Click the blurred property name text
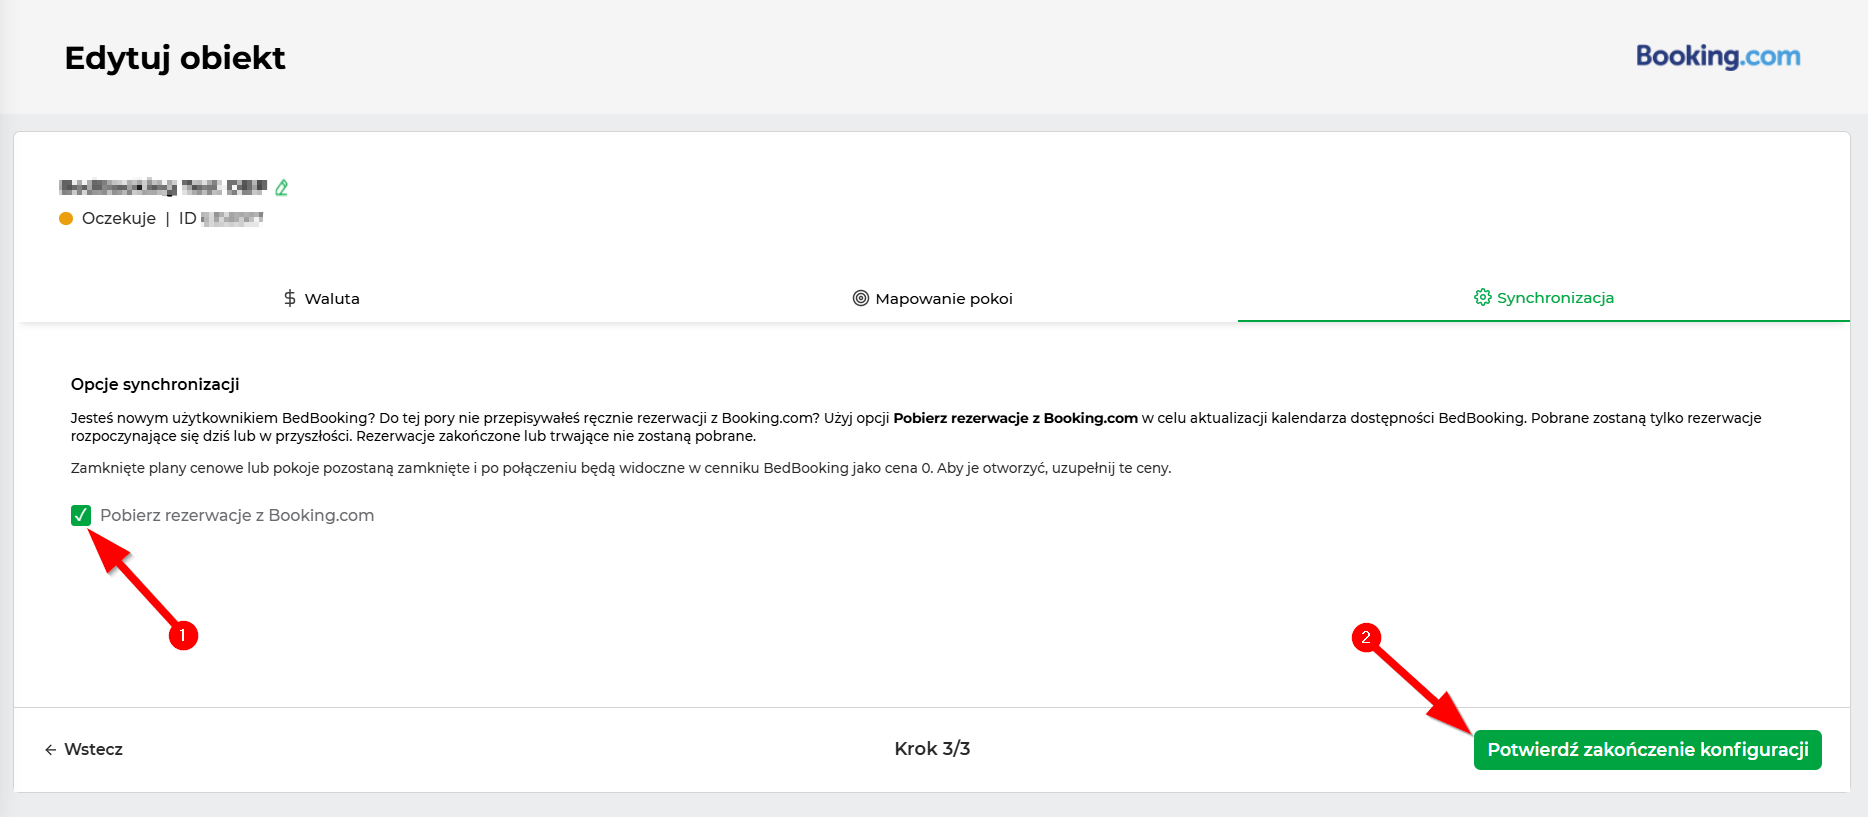1868x817 pixels. pyautogui.click(x=163, y=187)
